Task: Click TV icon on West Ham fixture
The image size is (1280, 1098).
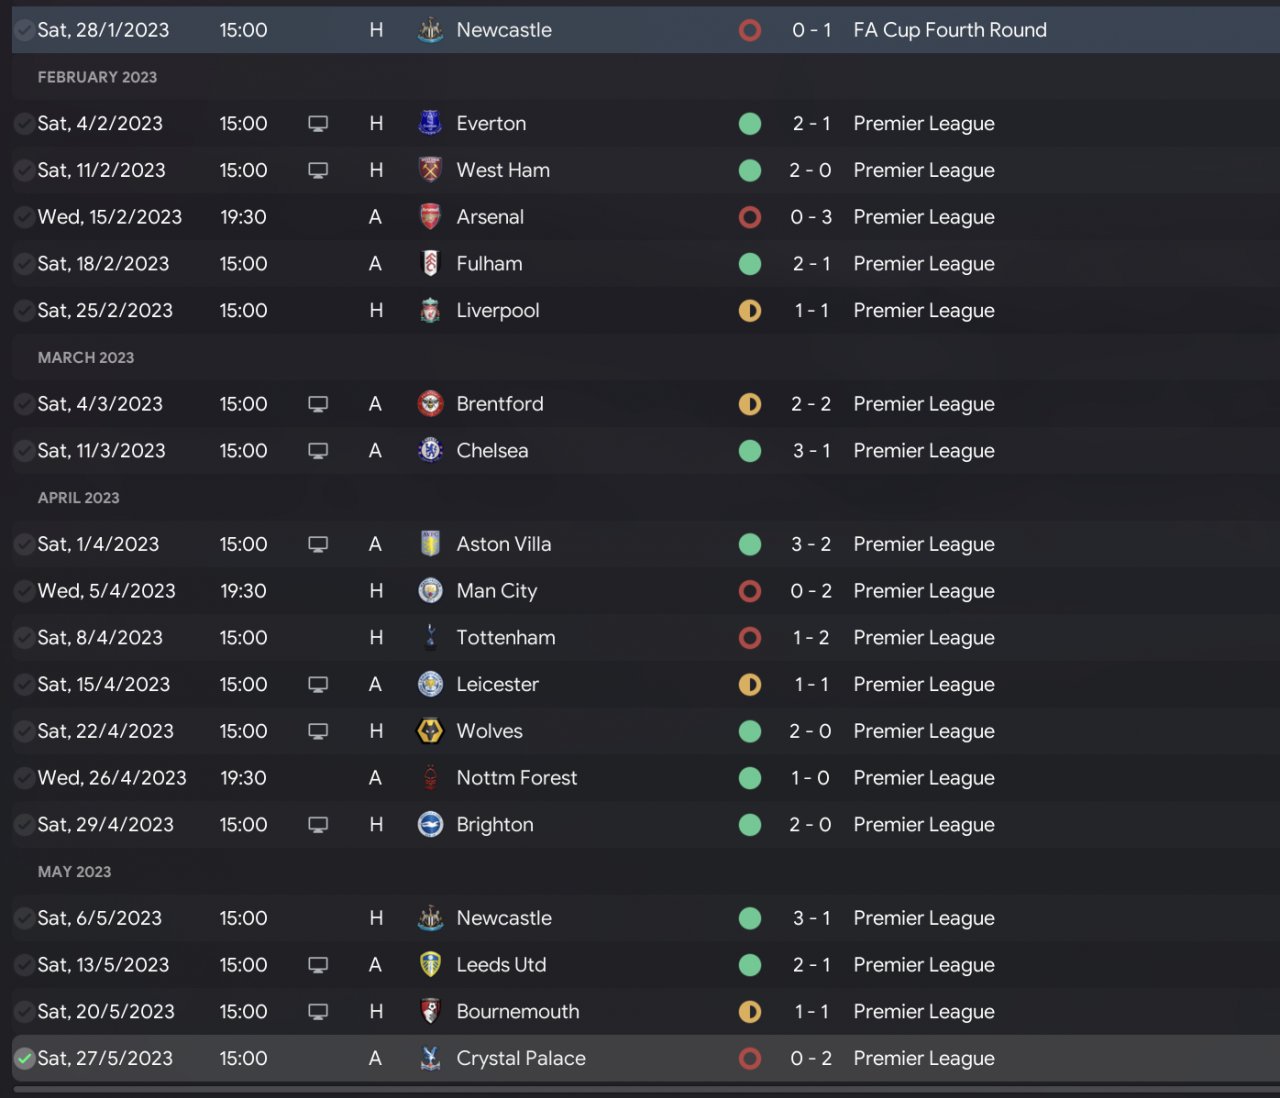Action: tap(318, 171)
